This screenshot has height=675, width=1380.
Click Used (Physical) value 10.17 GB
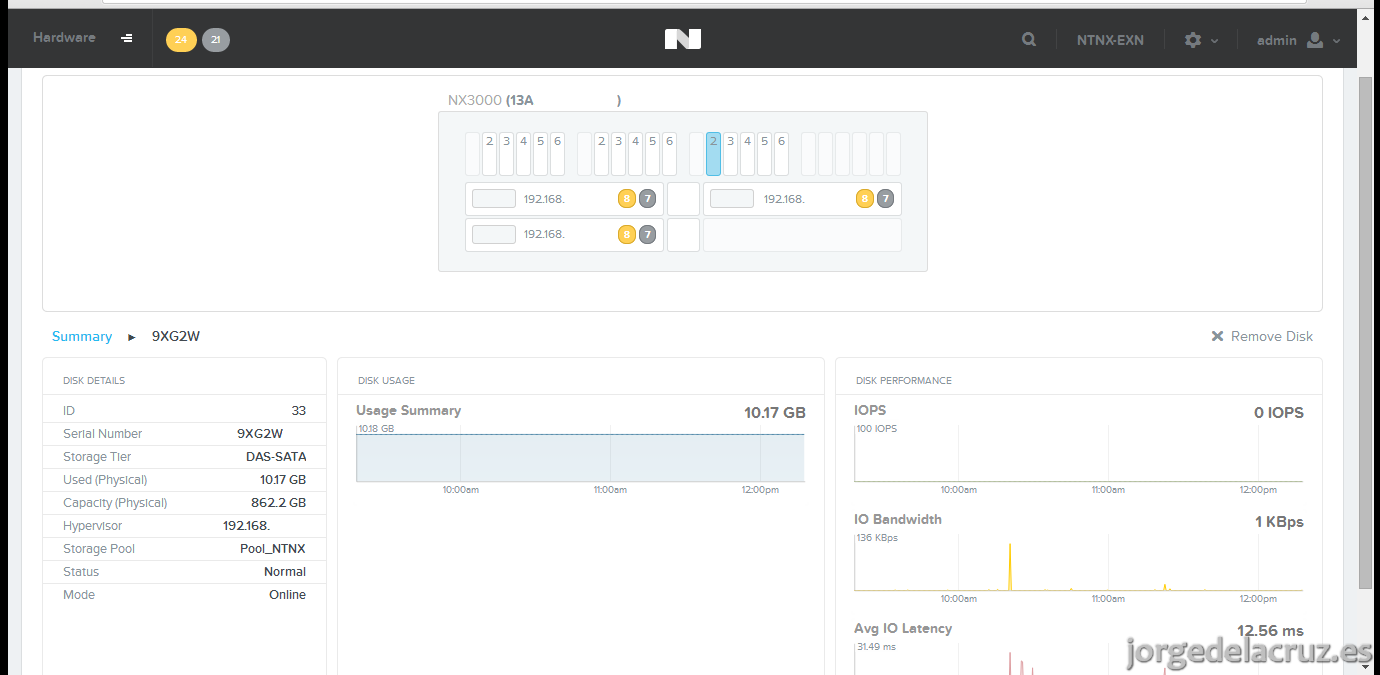pos(283,480)
